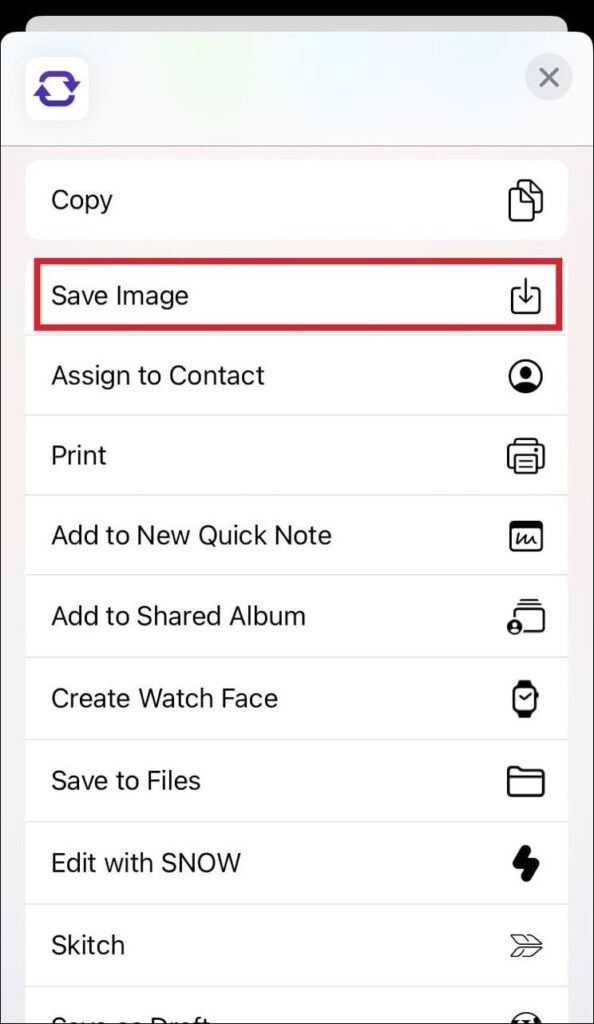
Task: Choose Copy from the share menu
Action: coord(296,200)
